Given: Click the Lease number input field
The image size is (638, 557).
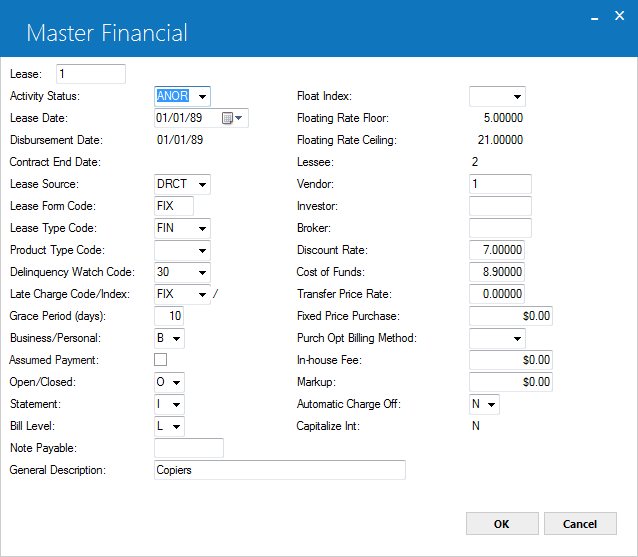Looking at the screenshot, I should coord(91,74).
